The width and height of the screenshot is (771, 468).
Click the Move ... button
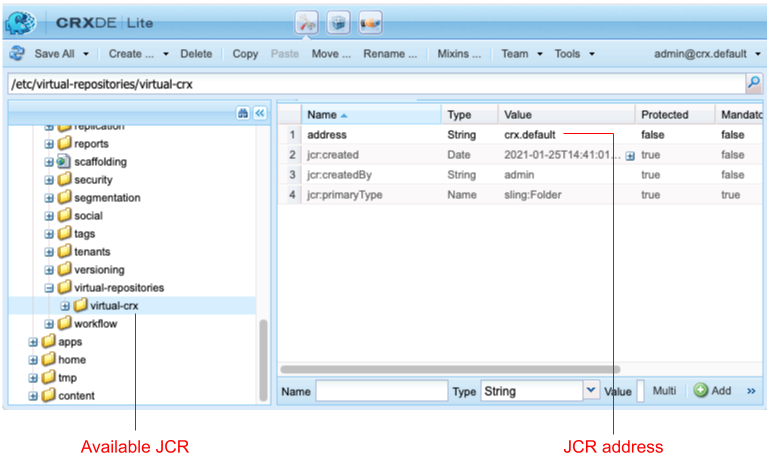coord(331,54)
